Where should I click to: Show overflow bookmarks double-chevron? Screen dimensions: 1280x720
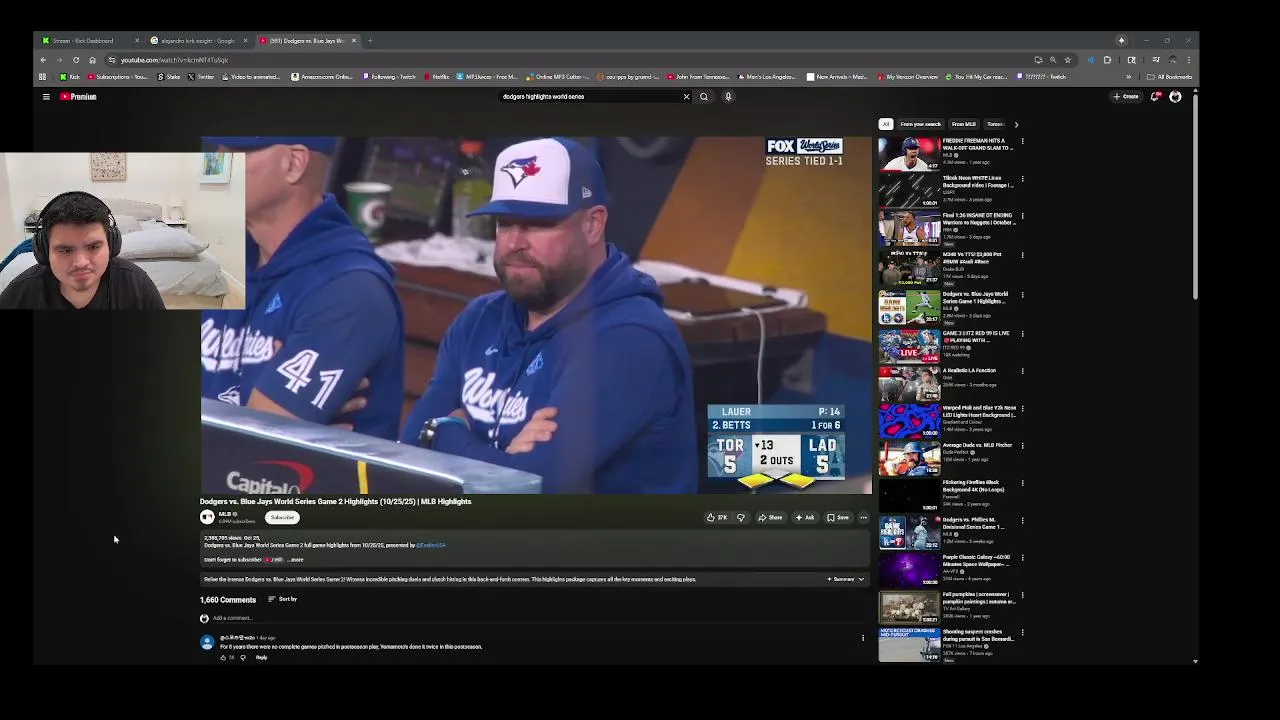click(x=1129, y=77)
